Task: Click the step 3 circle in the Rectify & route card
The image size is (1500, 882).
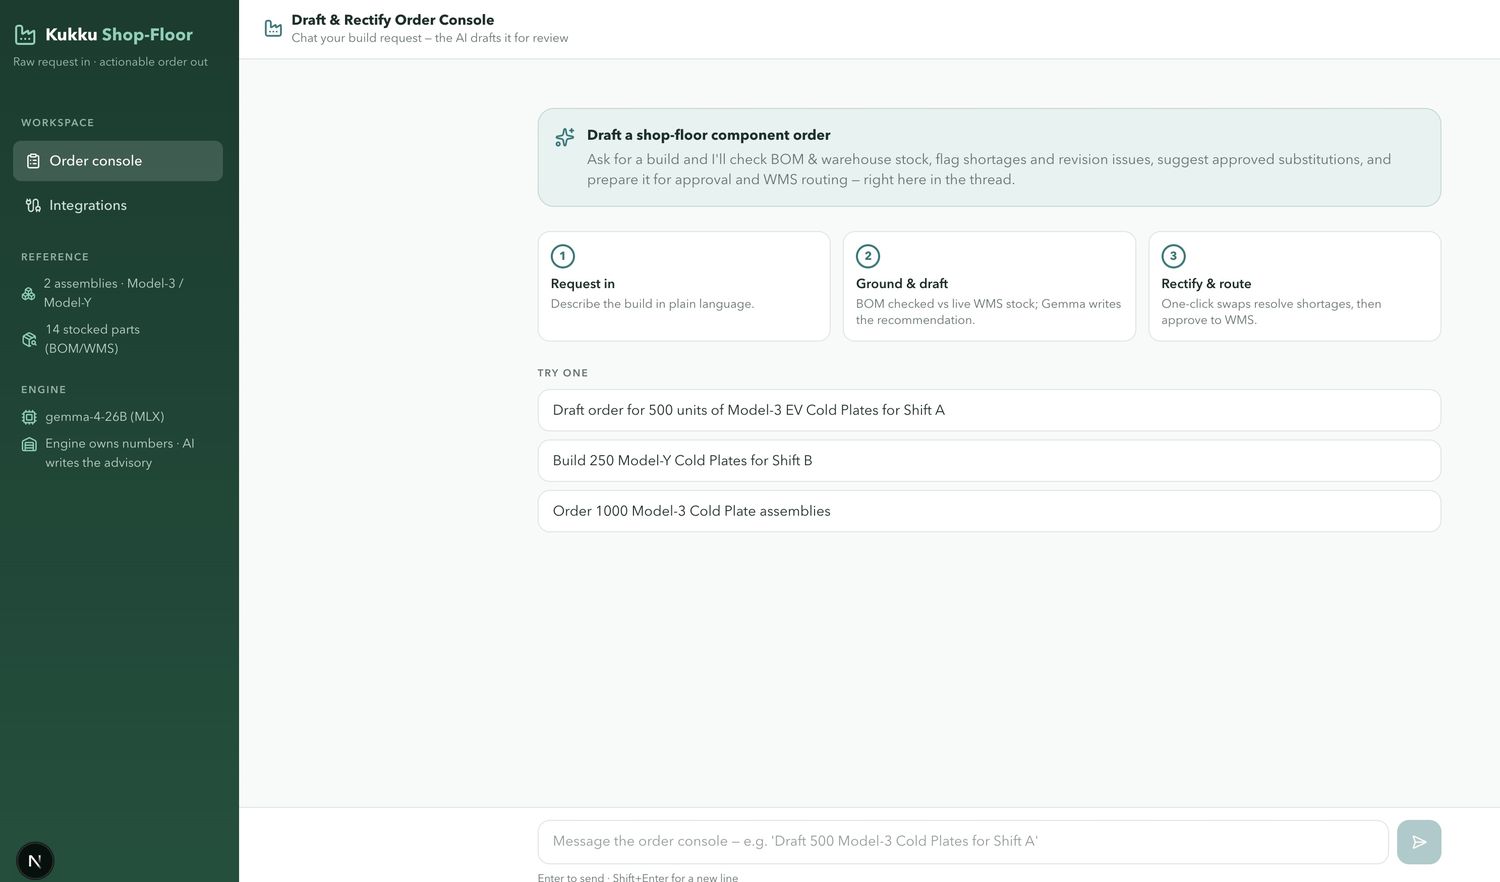Action: pos(1173,256)
